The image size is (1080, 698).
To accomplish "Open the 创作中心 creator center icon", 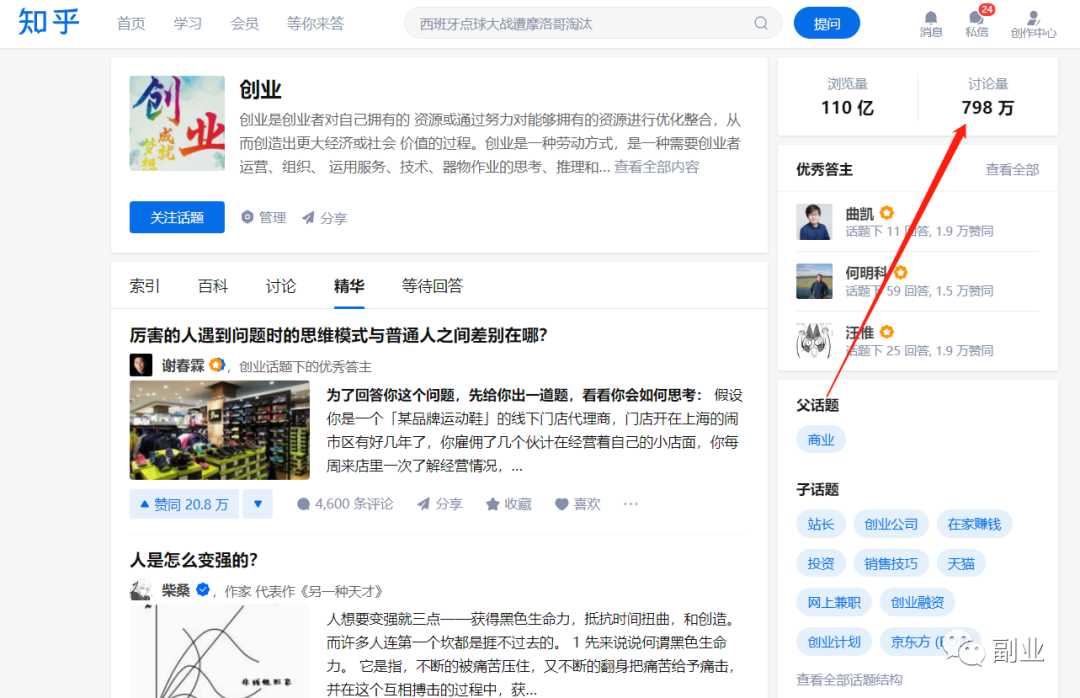I will point(1033,18).
